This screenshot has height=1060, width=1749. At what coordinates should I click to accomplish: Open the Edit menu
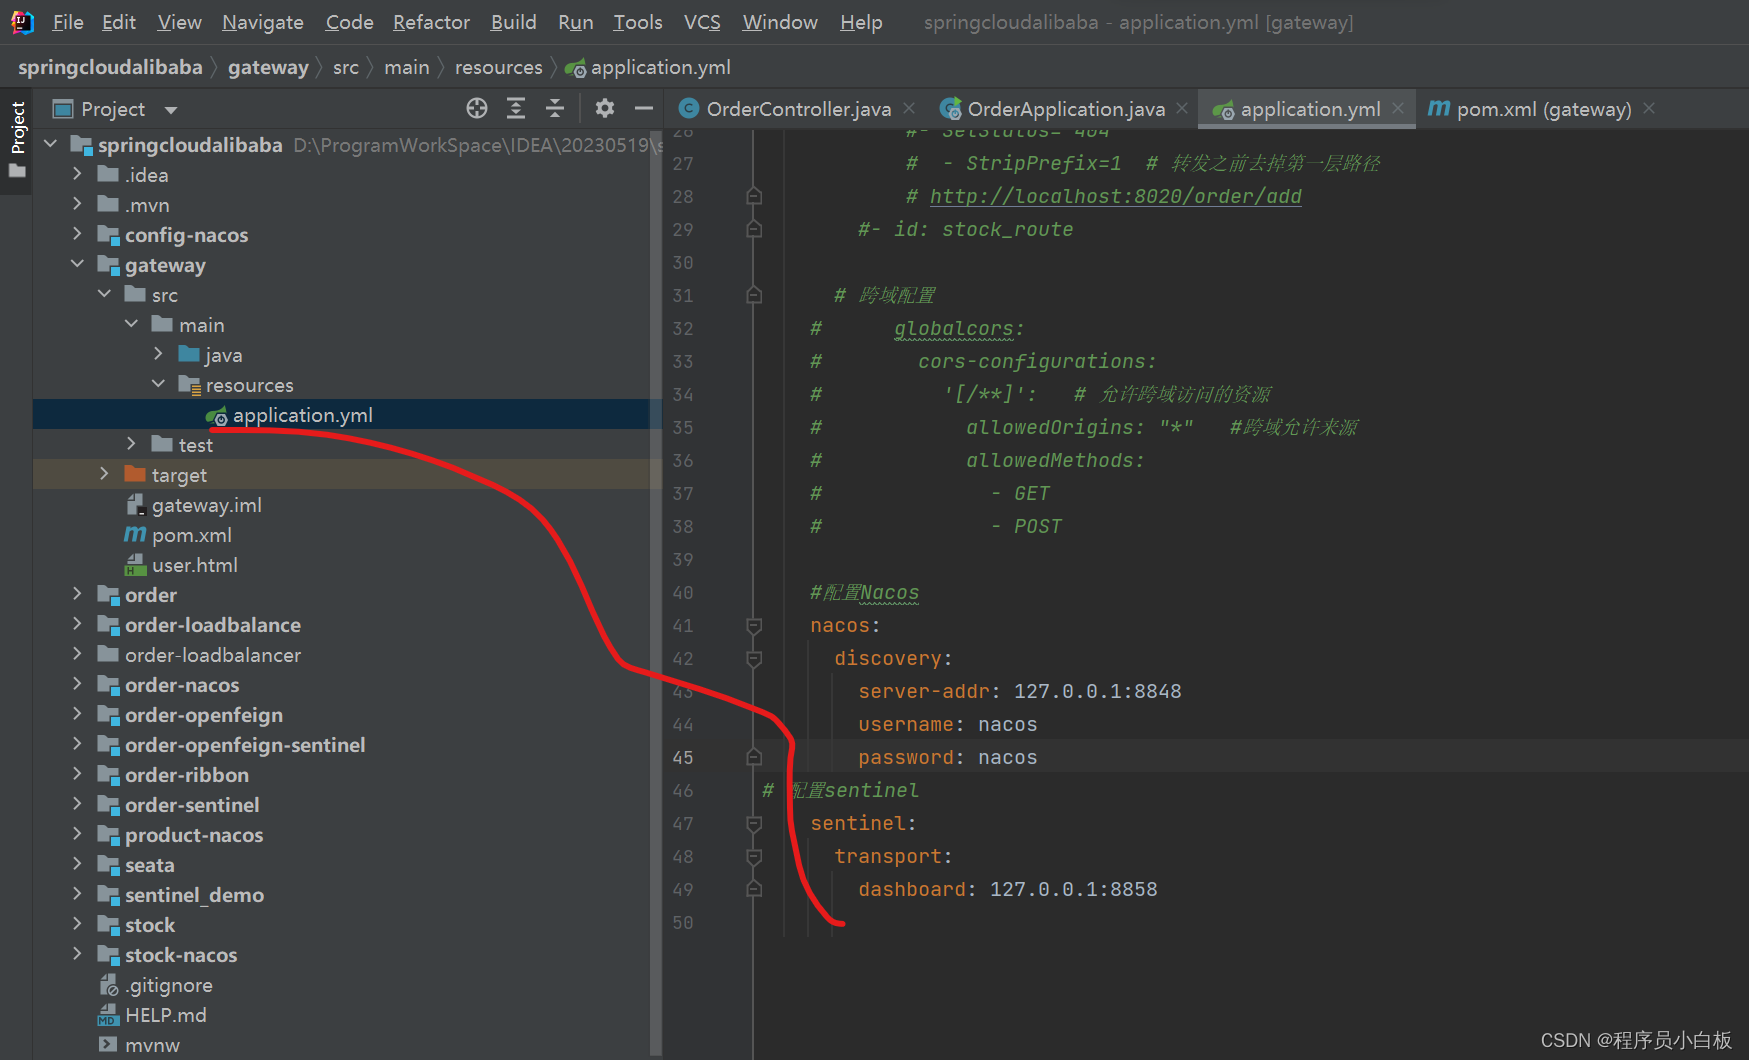(119, 22)
